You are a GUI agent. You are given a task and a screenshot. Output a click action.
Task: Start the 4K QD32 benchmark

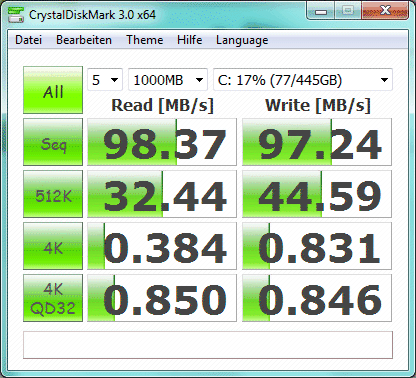pos(53,298)
